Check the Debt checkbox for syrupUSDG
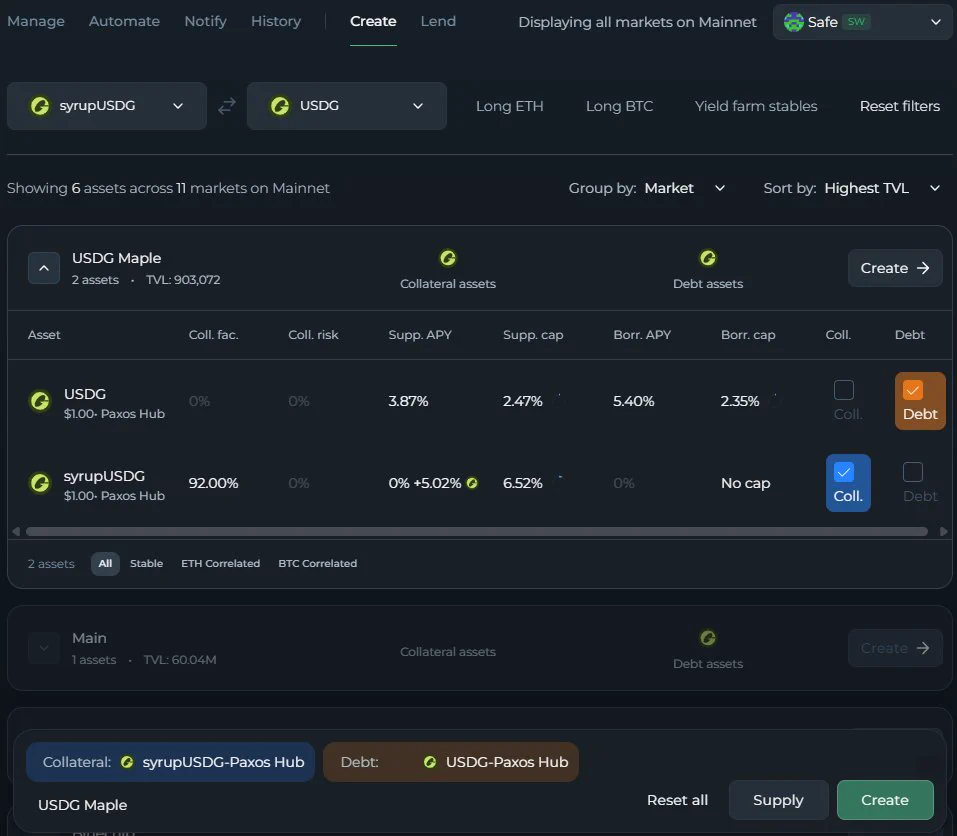 pyautogui.click(x=912, y=472)
